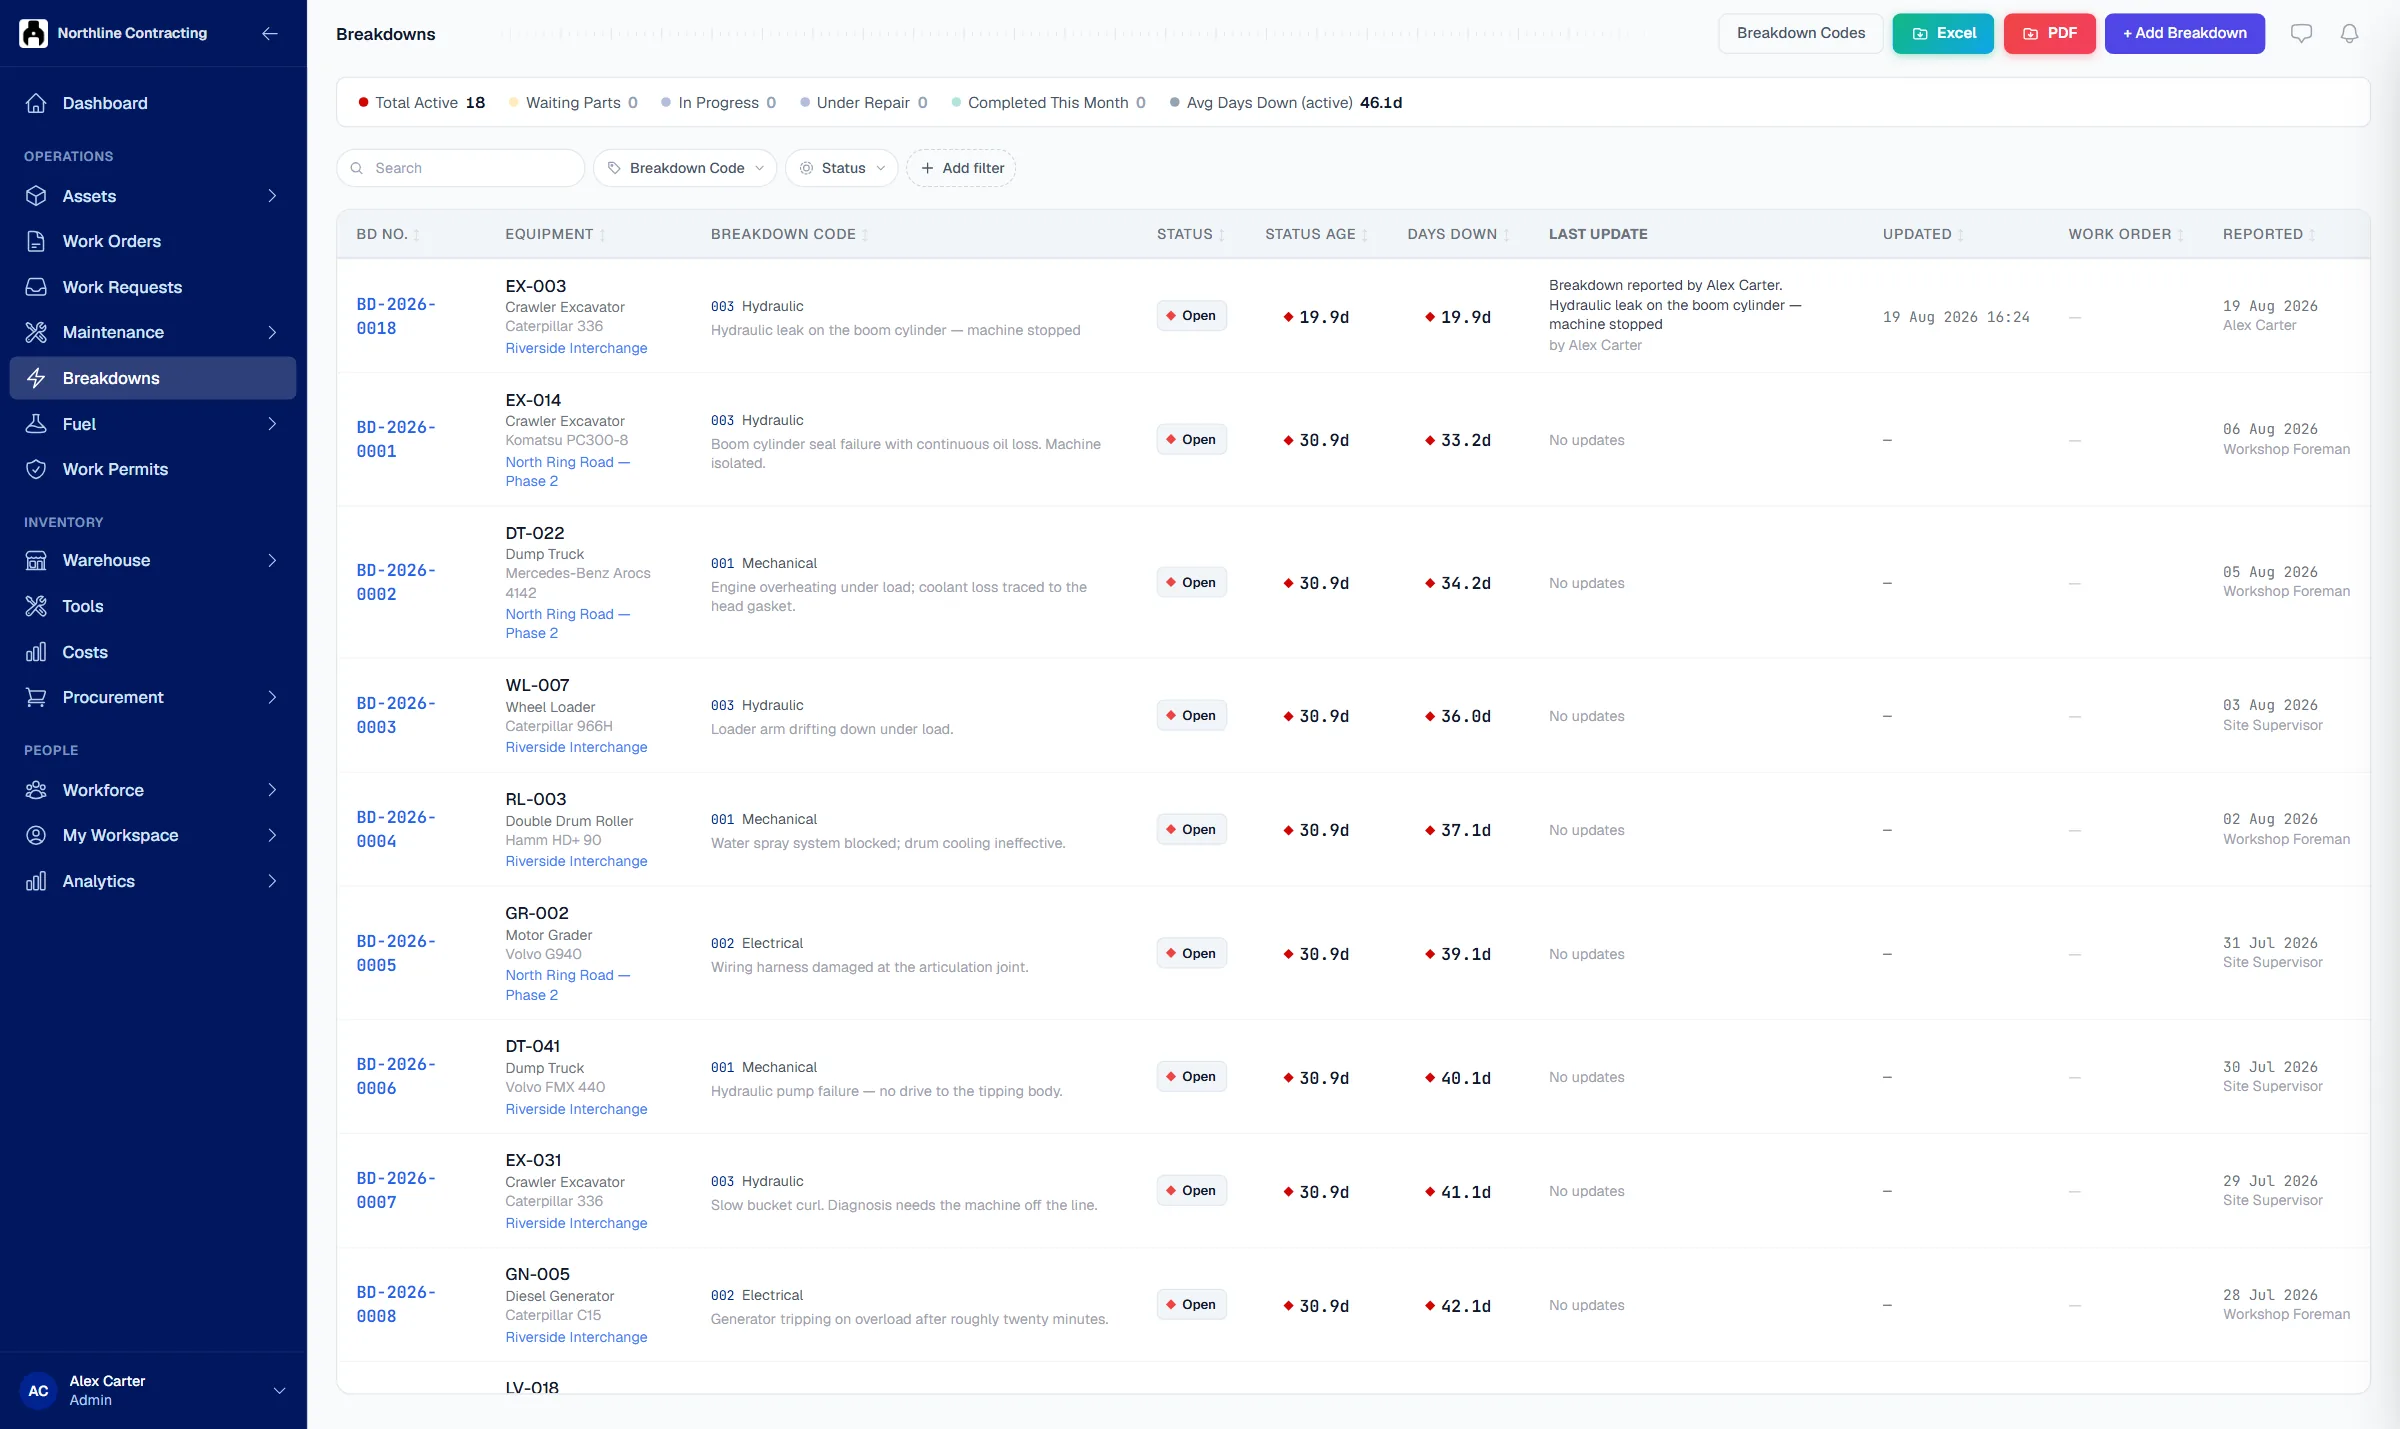Expand the Warehouse submenu chevron

(x=272, y=560)
